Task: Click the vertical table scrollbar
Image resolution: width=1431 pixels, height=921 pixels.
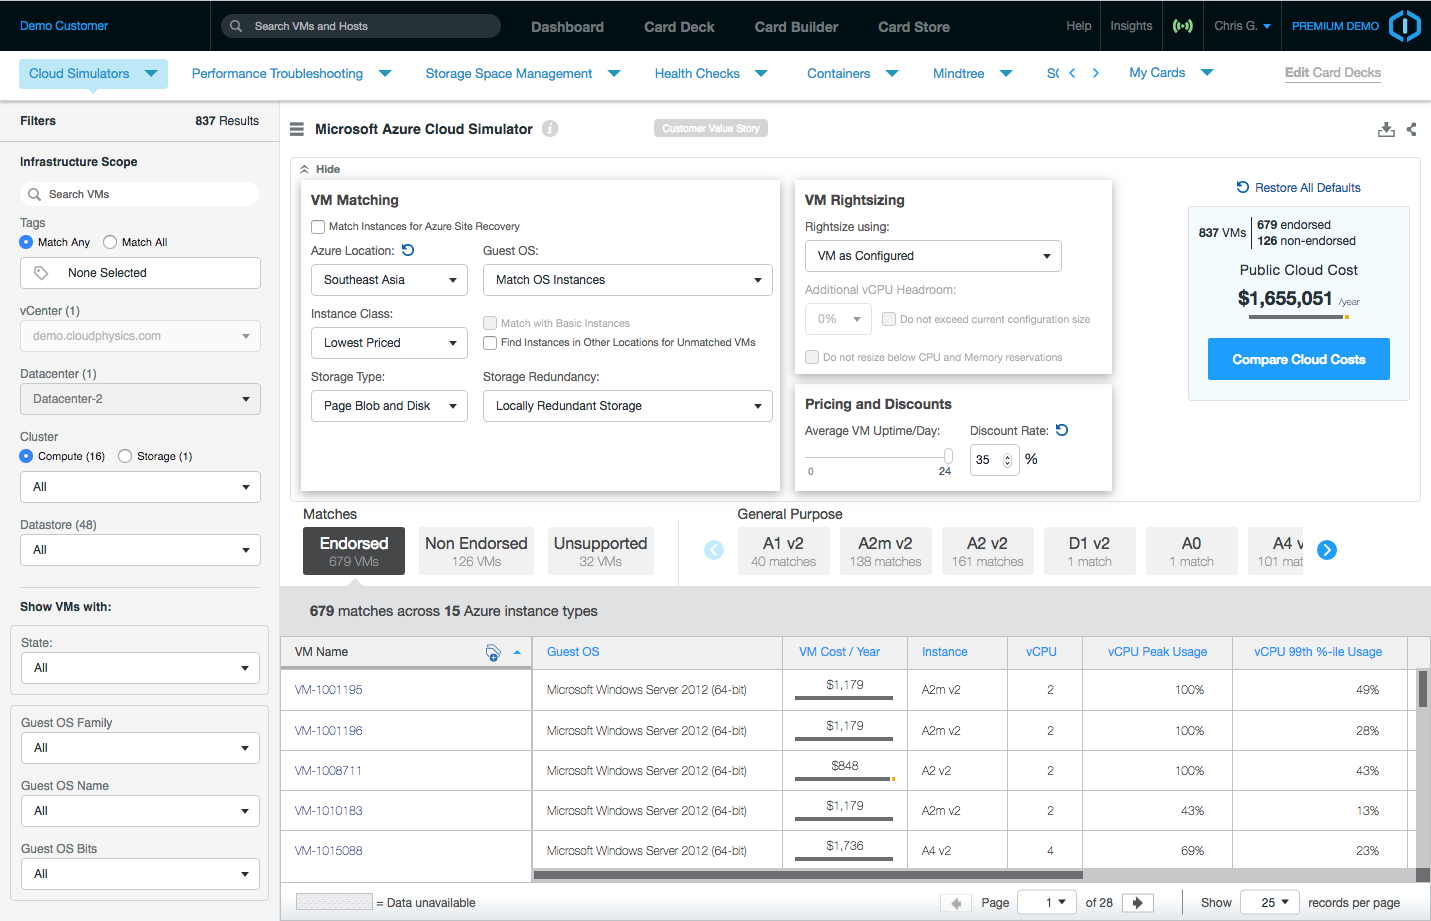Action: 1422,689
